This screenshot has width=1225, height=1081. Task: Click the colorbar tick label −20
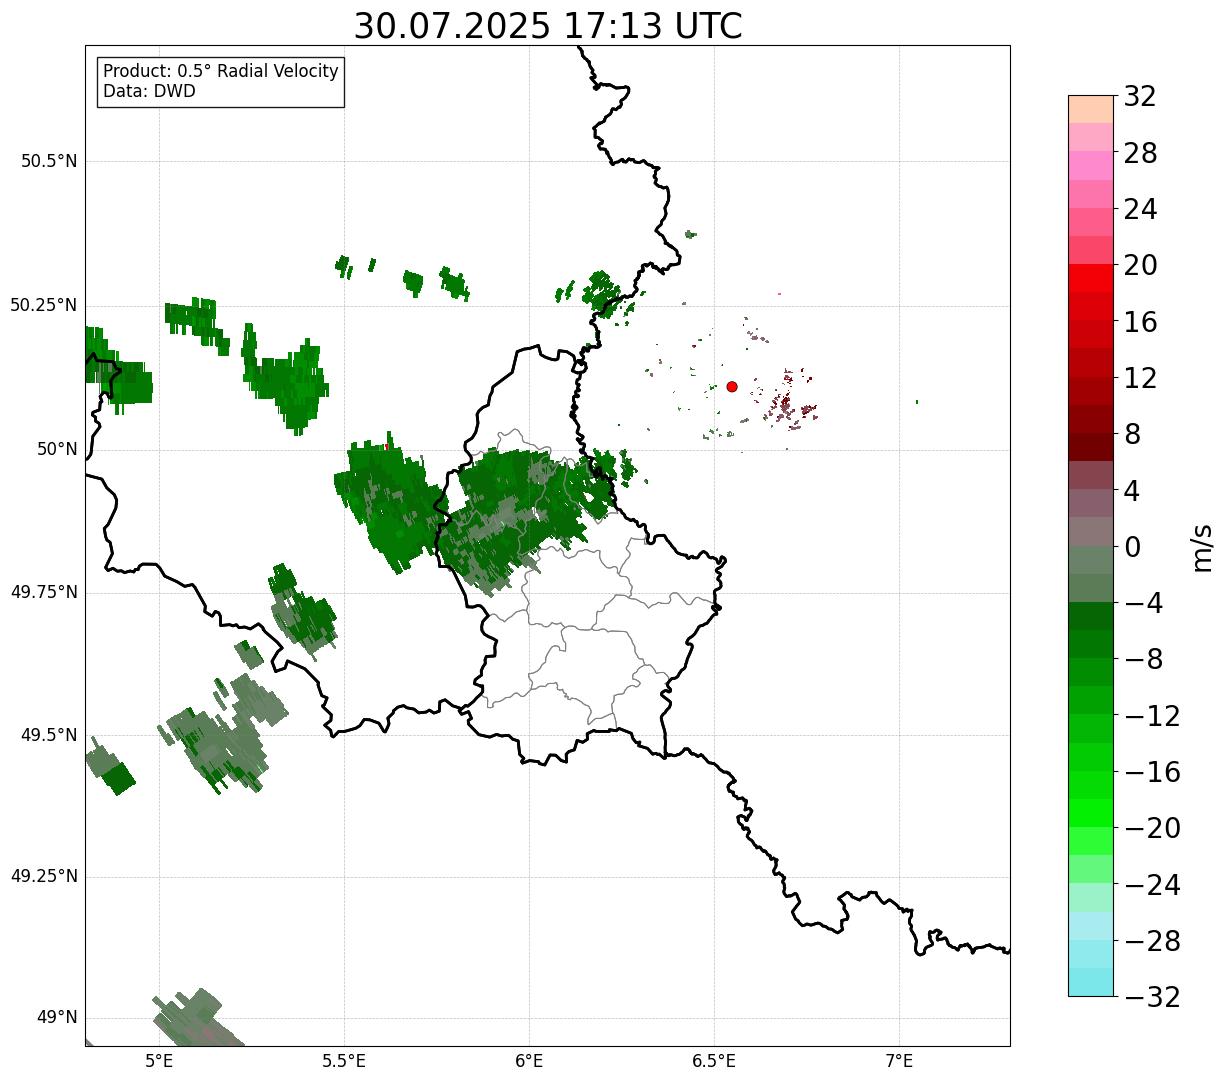1152,829
